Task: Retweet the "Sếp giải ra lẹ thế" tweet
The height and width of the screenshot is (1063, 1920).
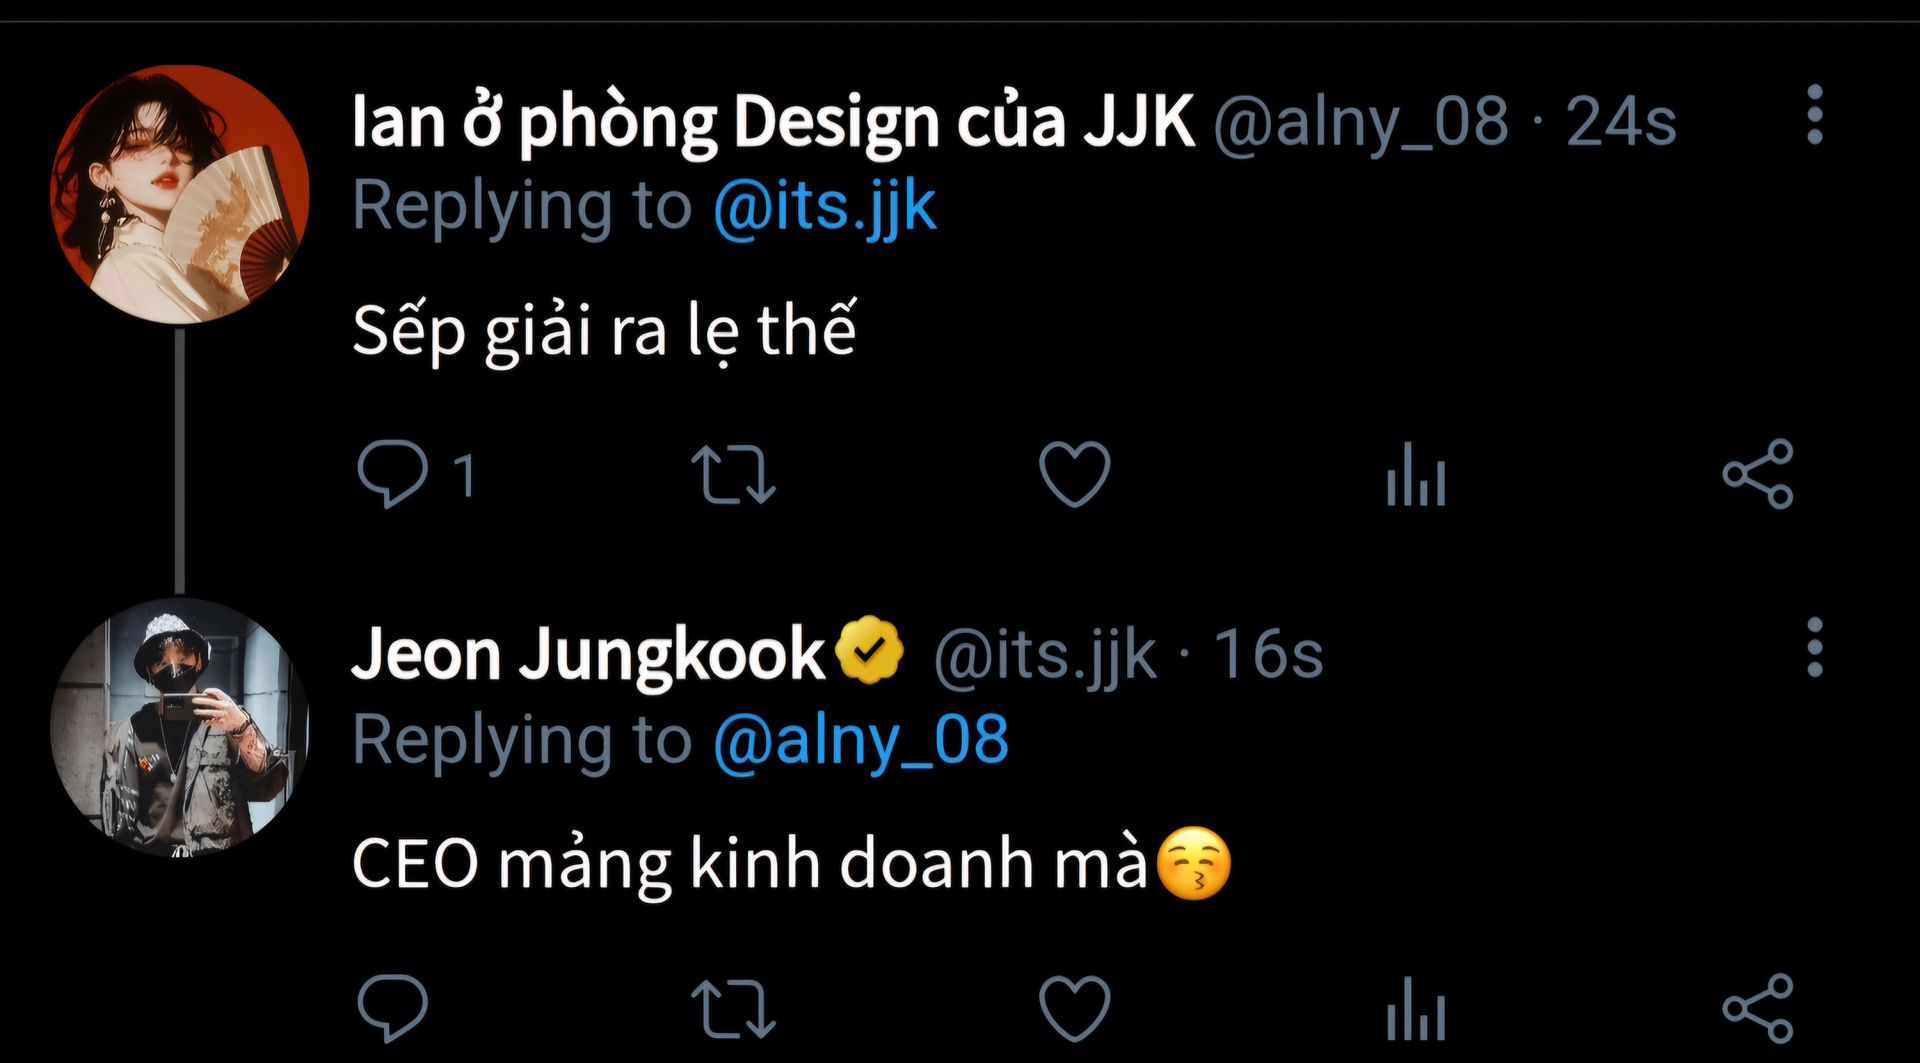Action: coord(733,473)
